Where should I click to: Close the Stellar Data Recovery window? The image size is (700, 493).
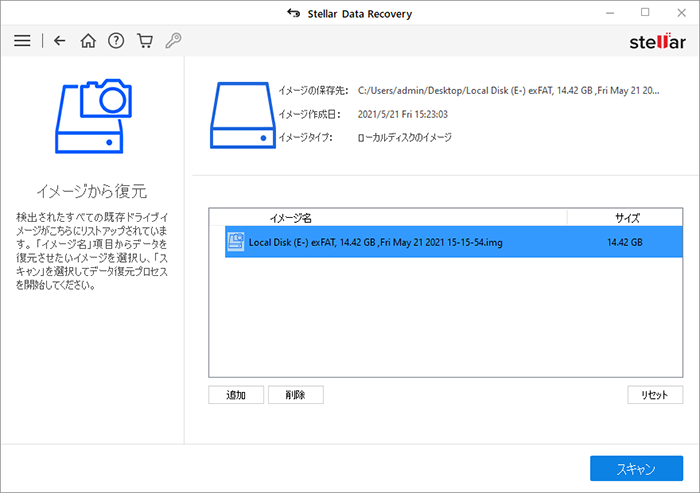coord(681,13)
